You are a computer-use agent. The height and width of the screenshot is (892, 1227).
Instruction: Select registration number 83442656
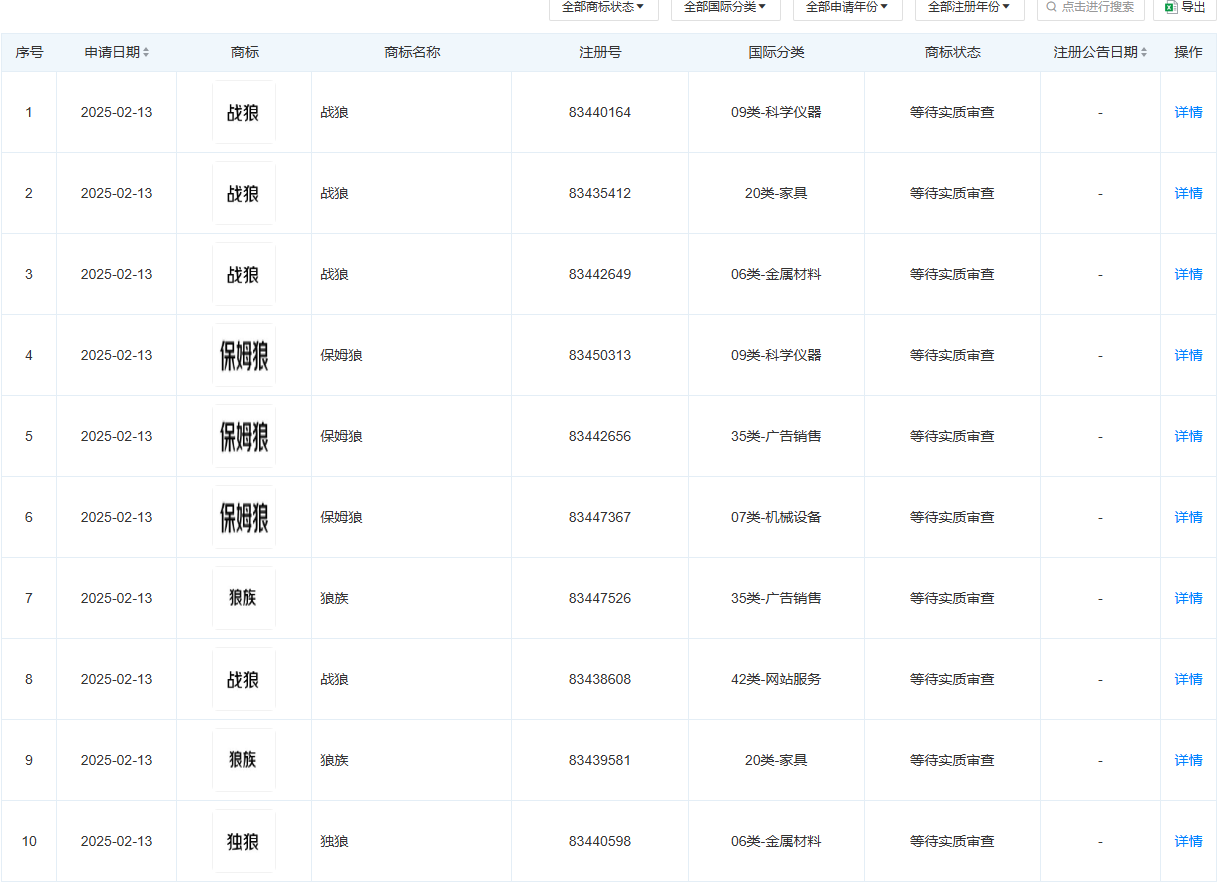600,436
